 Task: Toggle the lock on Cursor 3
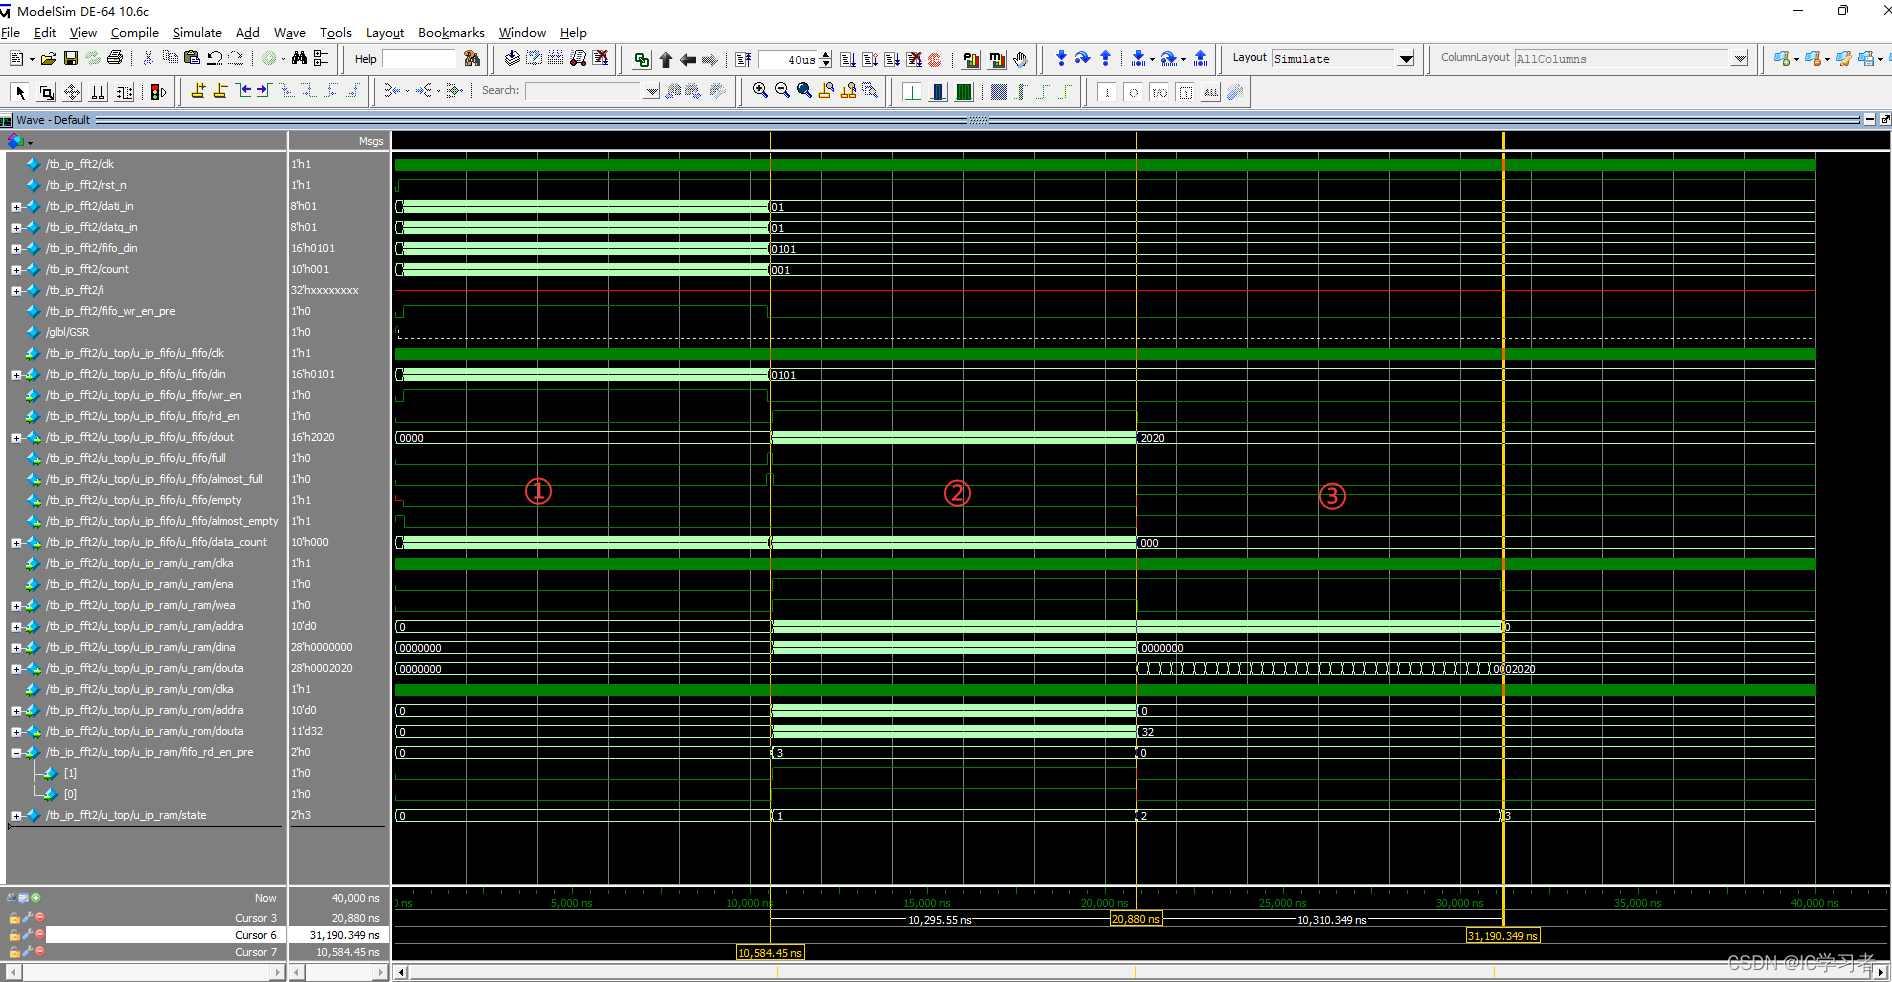coord(14,918)
